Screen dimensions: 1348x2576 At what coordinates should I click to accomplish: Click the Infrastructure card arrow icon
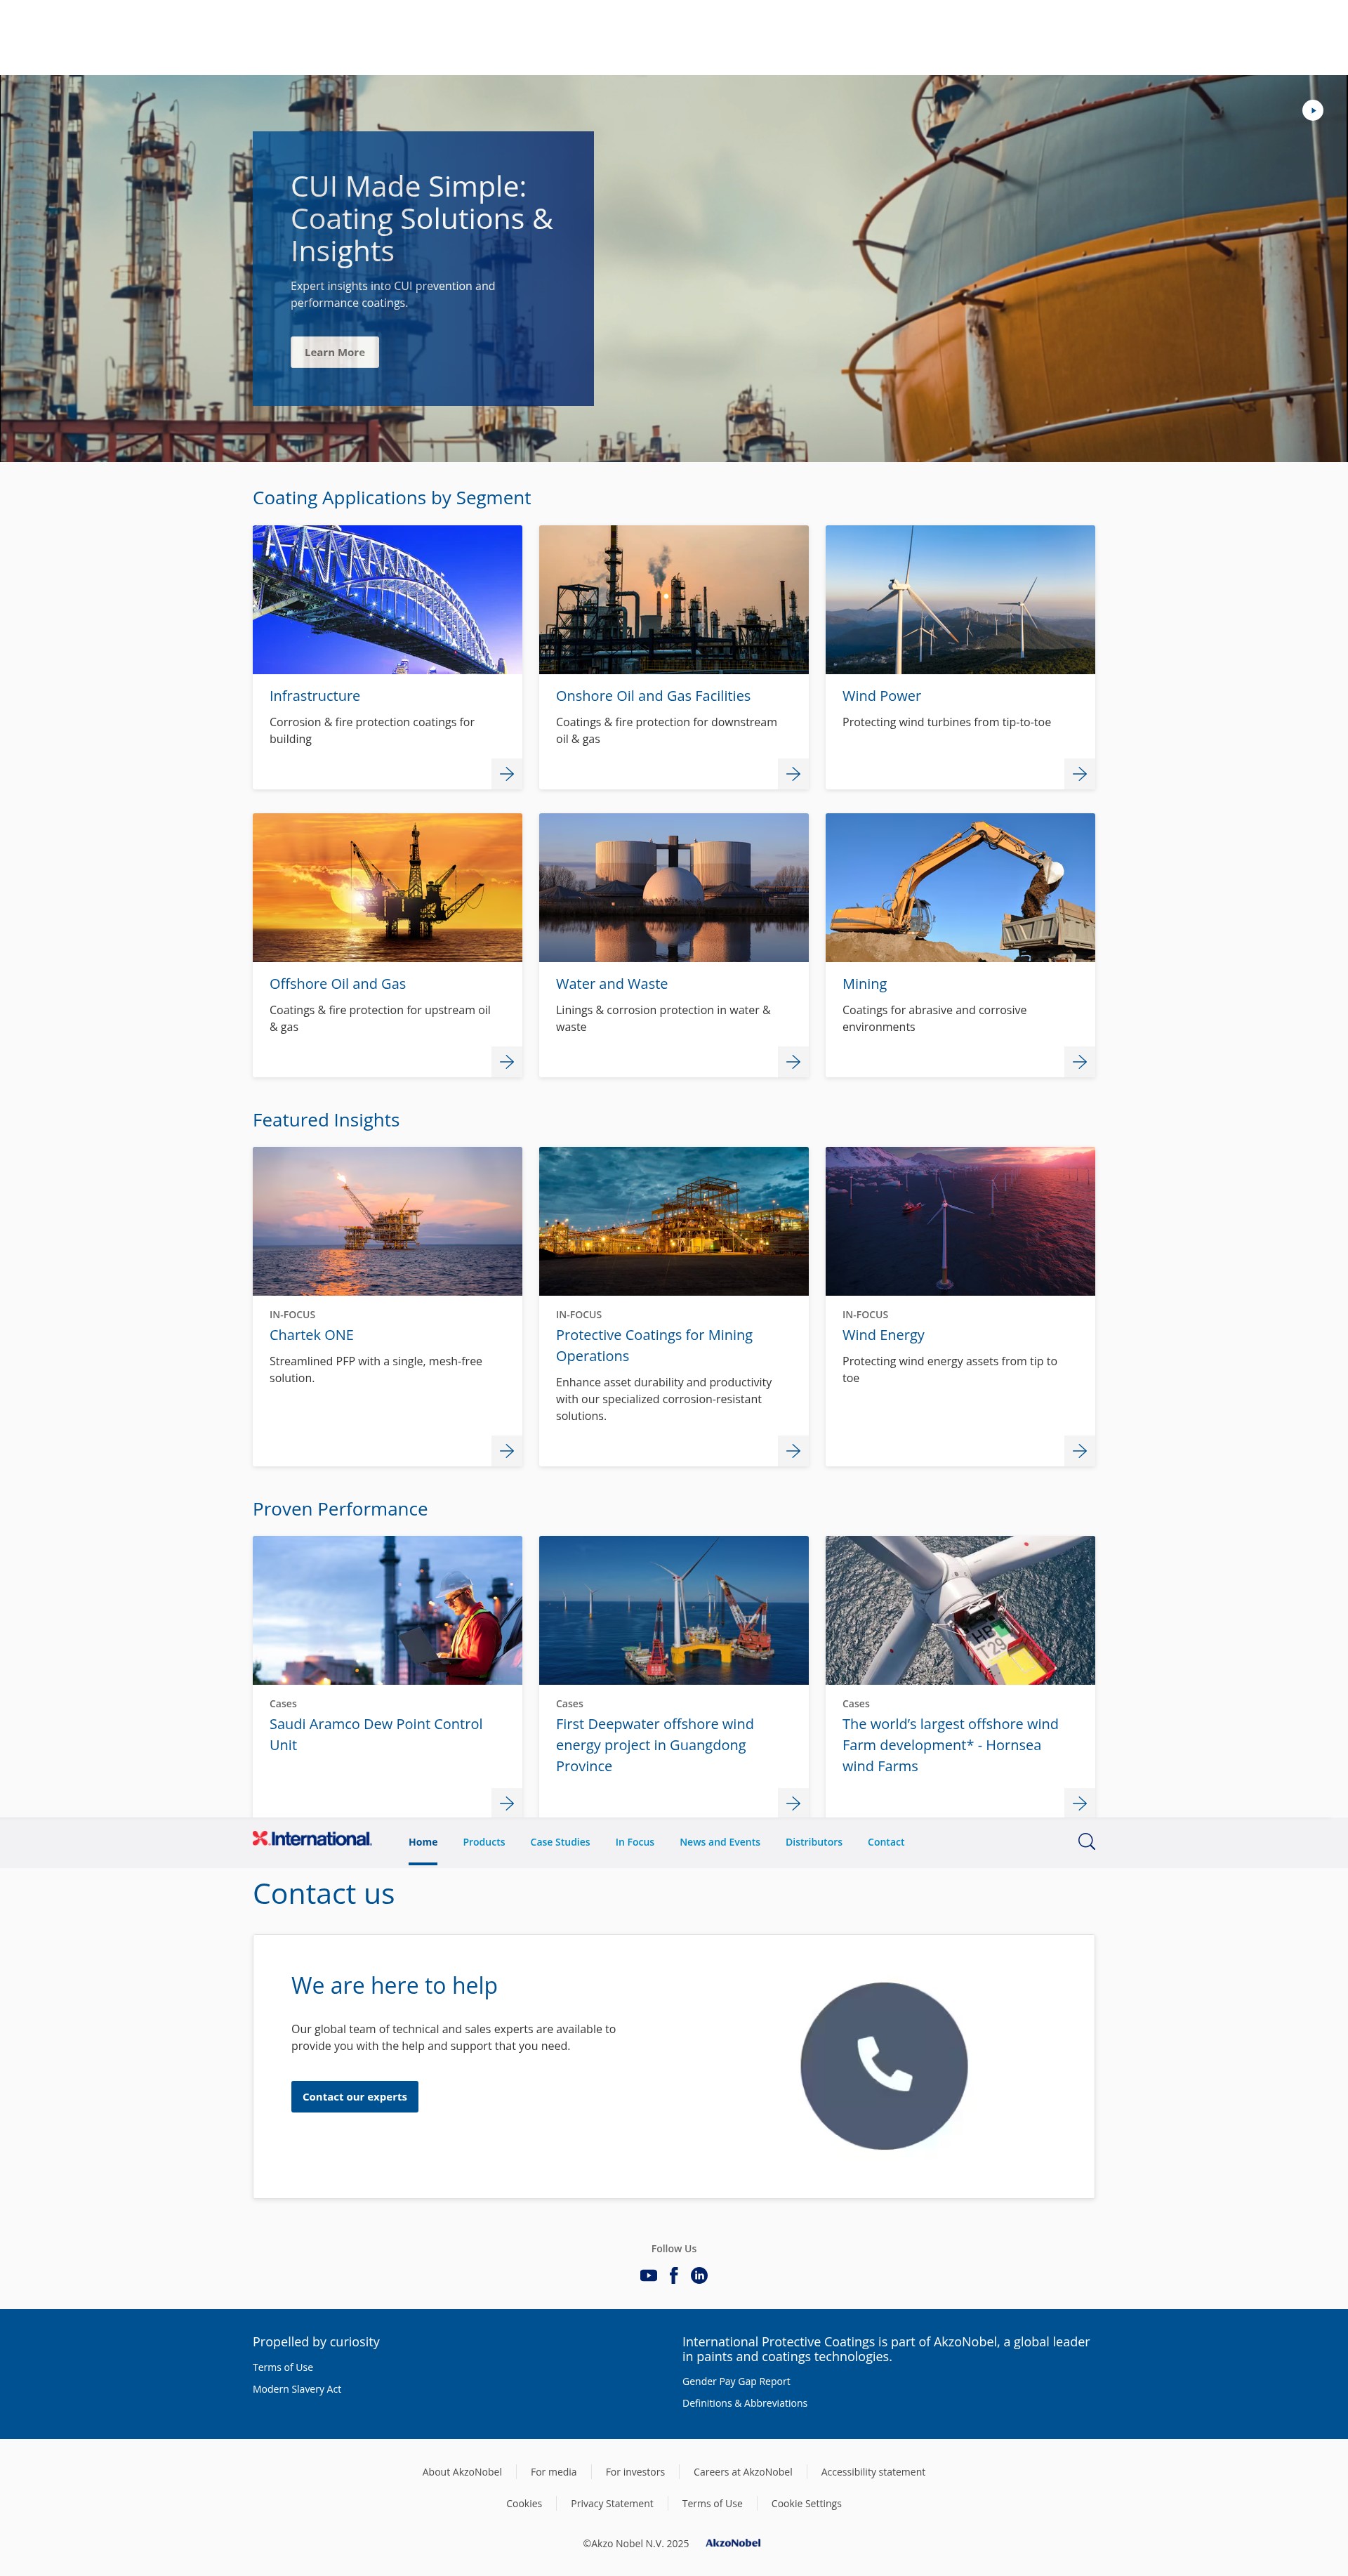(507, 774)
